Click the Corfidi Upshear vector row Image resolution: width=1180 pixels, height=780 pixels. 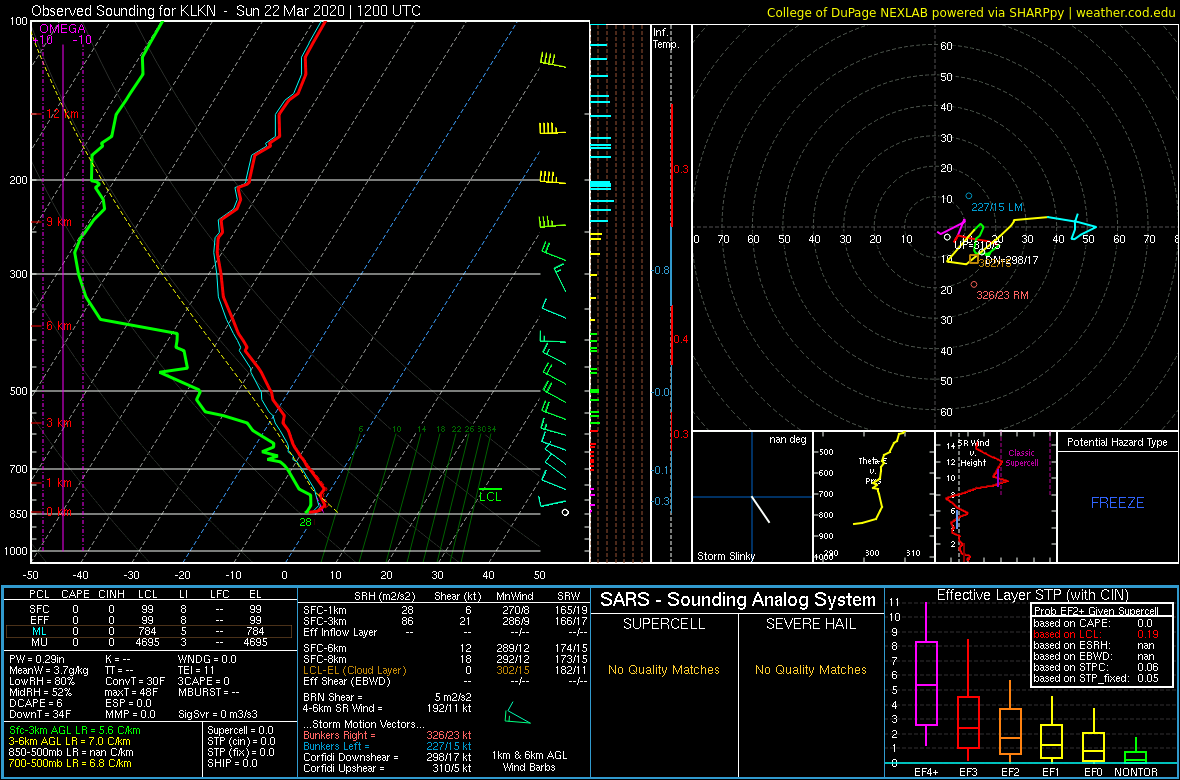(x=387, y=767)
